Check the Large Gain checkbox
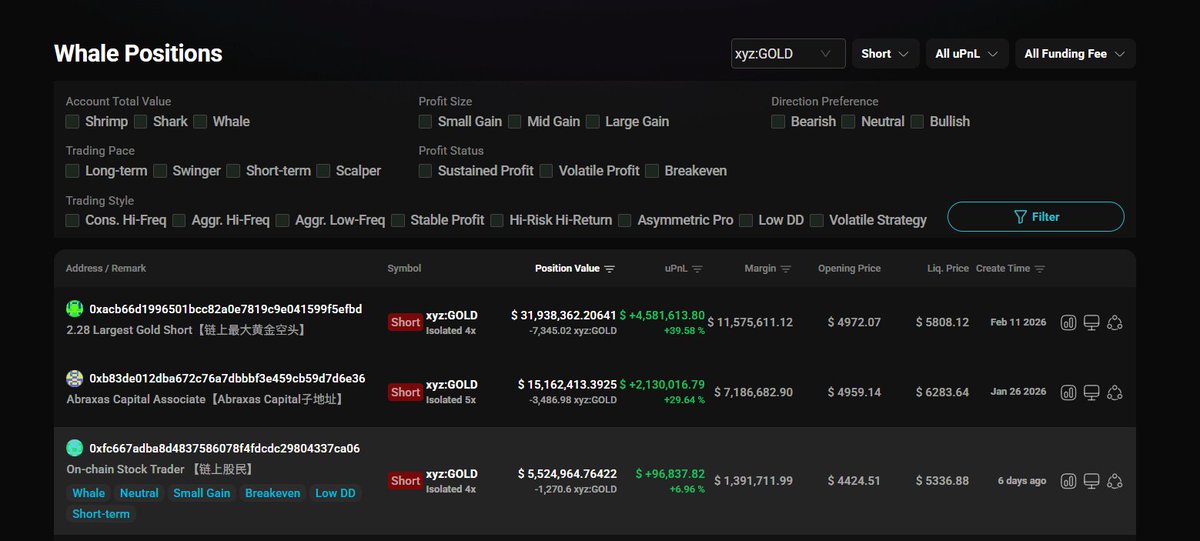This screenshot has width=1200, height=541. [592, 121]
